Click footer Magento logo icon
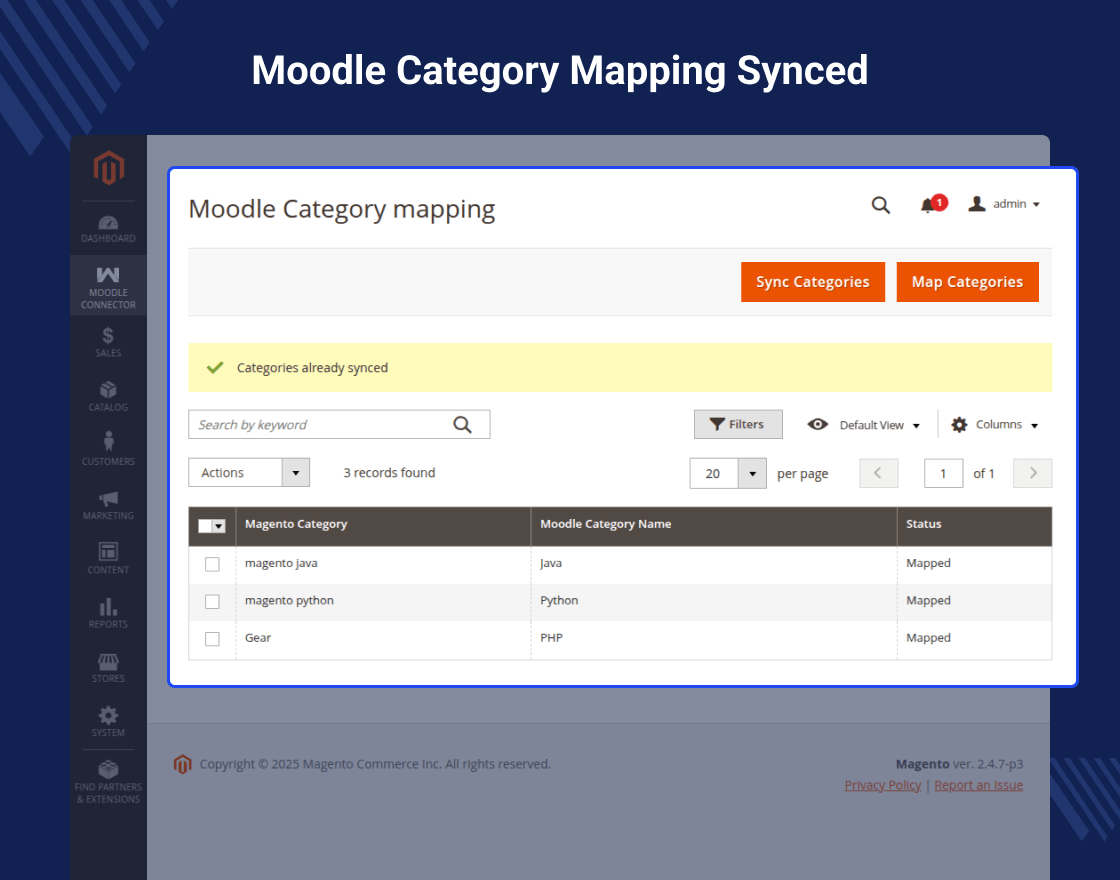1120x880 pixels. pos(182,764)
